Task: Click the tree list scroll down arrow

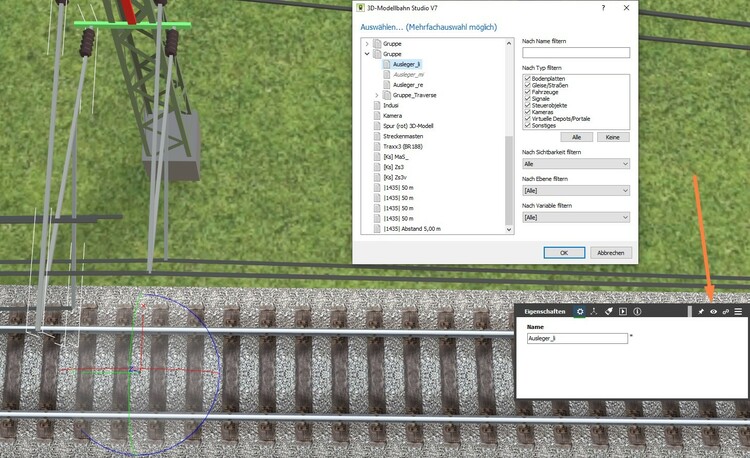Action: [509, 229]
